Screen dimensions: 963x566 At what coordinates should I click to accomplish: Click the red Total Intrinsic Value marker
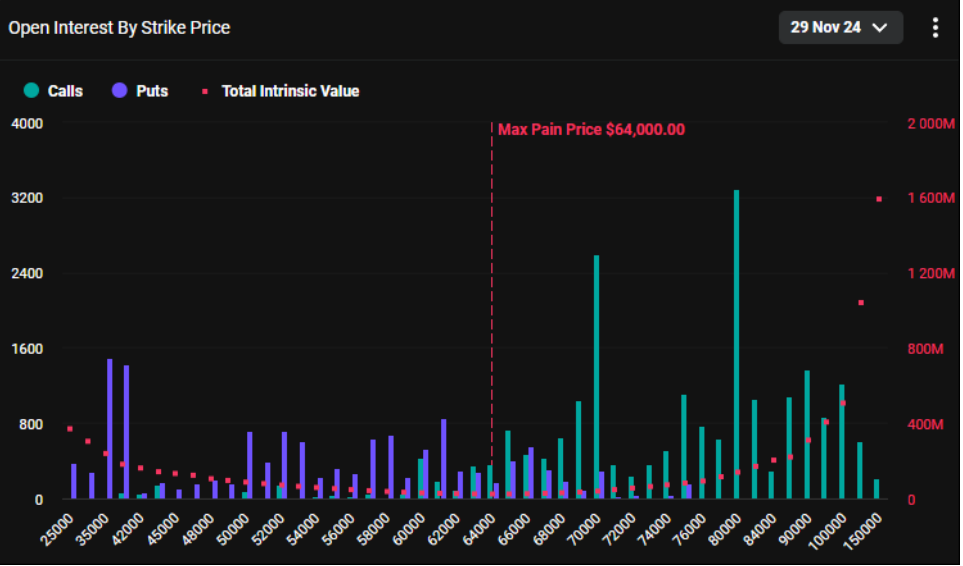click(x=205, y=91)
